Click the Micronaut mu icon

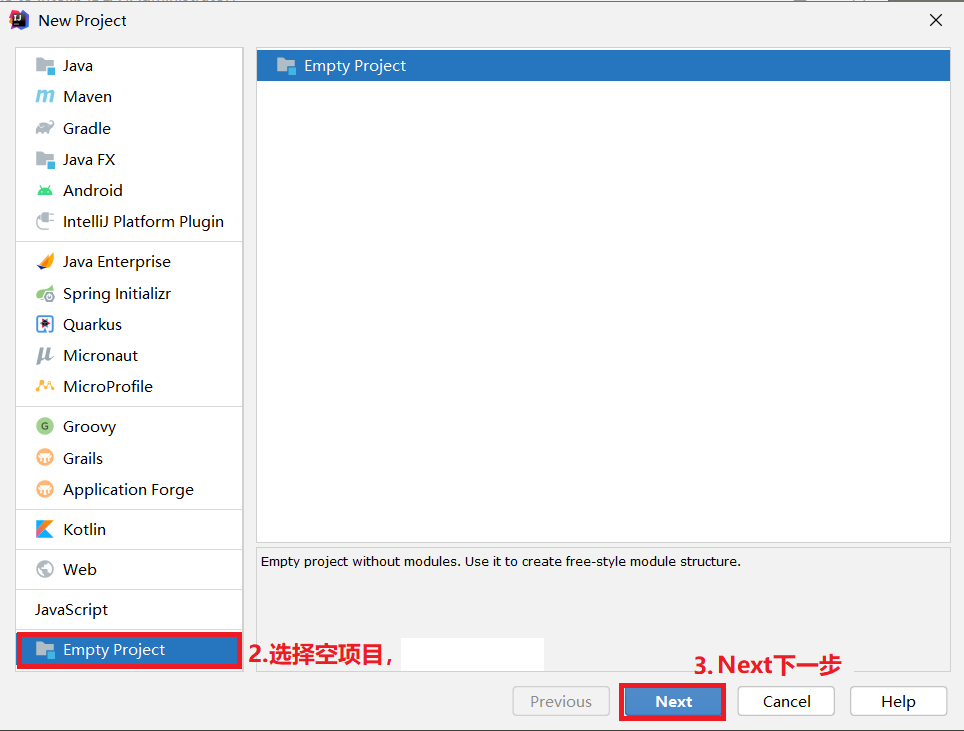tap(45, 355)
